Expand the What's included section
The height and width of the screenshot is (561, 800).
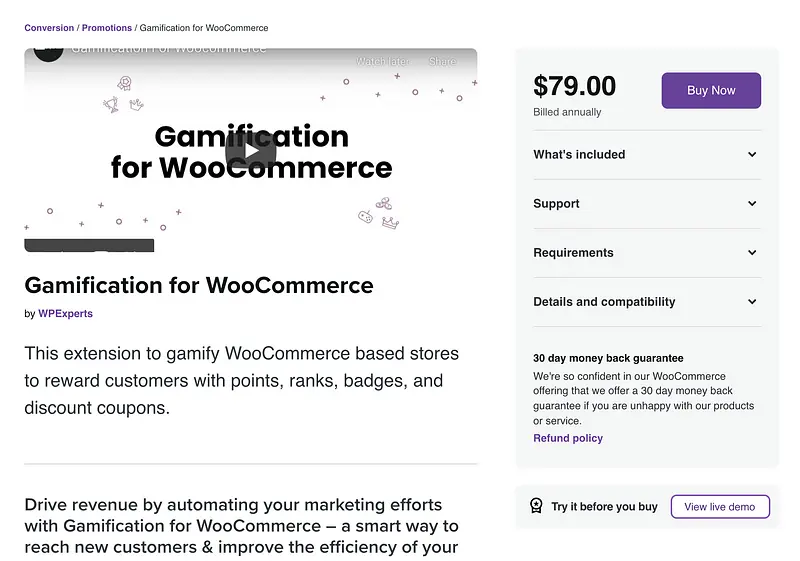[752, 155]
